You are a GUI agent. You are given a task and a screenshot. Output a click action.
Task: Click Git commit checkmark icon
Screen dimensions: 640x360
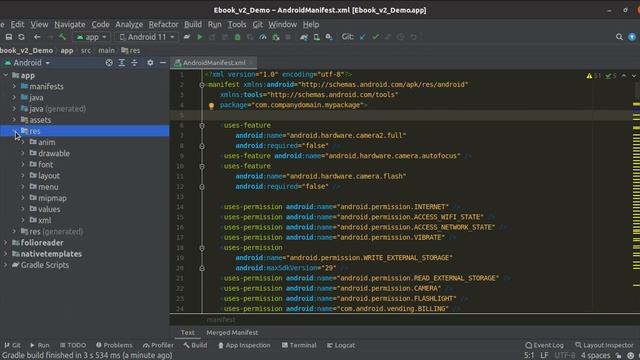376,37
